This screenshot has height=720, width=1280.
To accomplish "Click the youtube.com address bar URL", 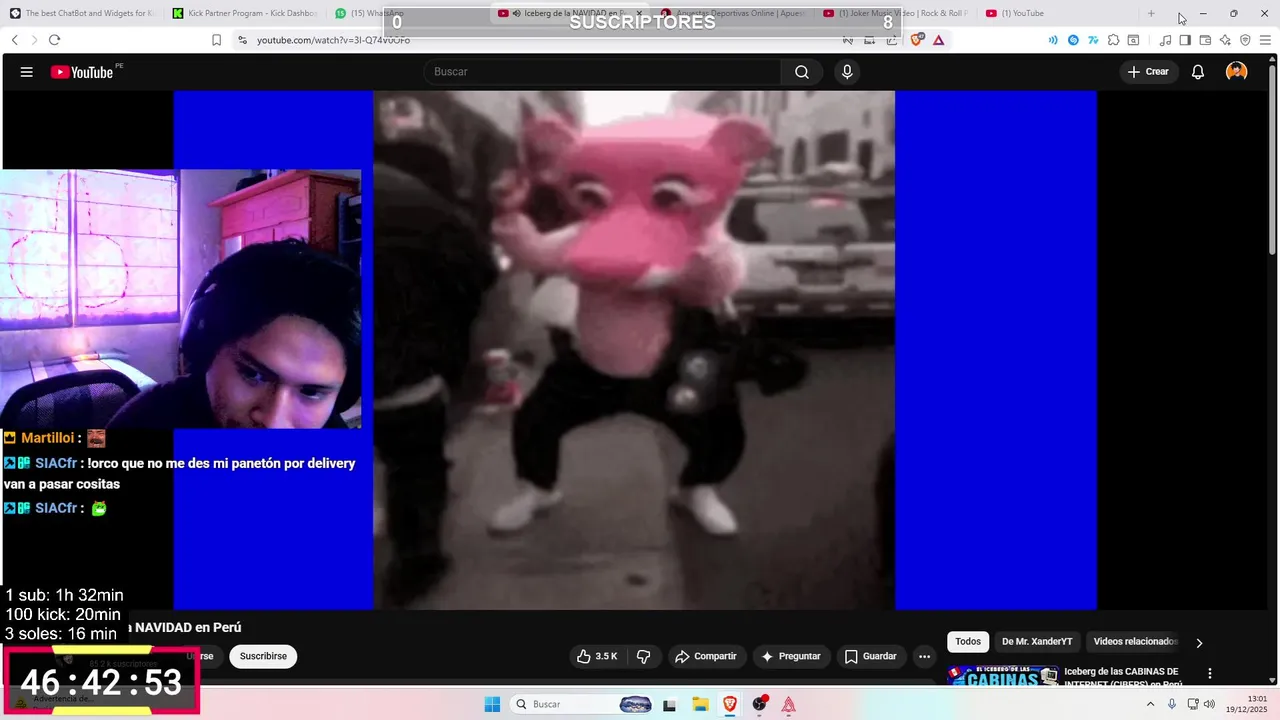I will tap(333, 40).
